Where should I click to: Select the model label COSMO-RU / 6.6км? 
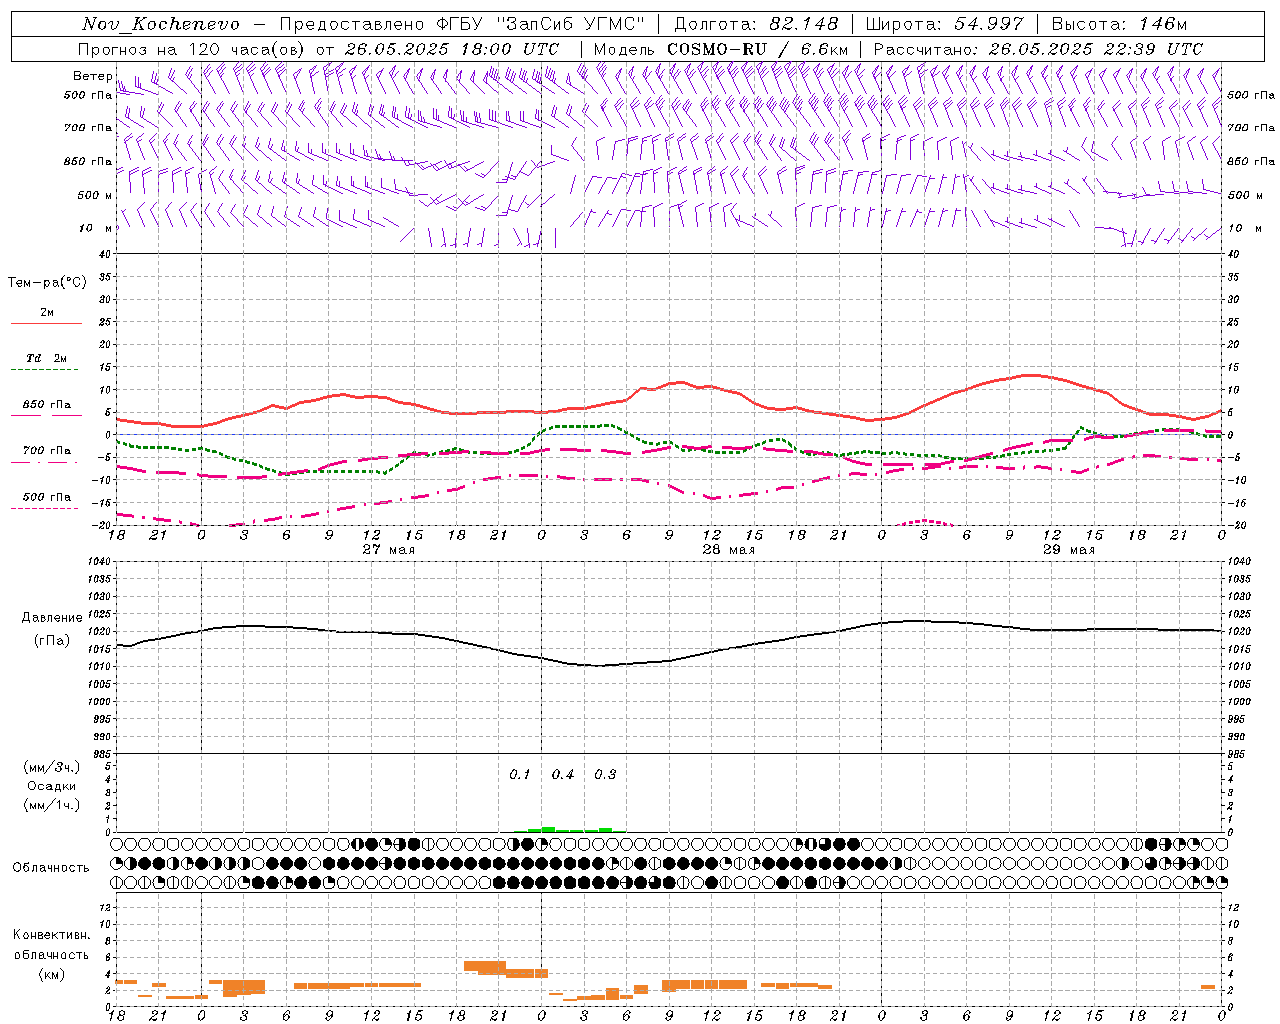(758, 49)
